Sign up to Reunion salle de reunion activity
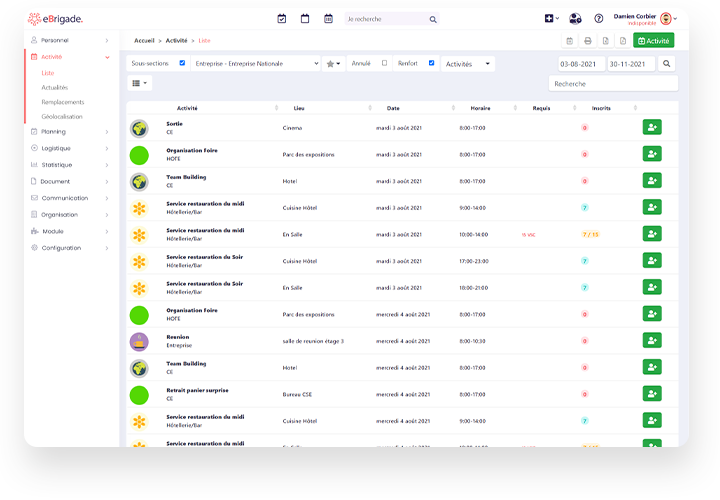This screenshot has width=720, height=500. [652, 340]
